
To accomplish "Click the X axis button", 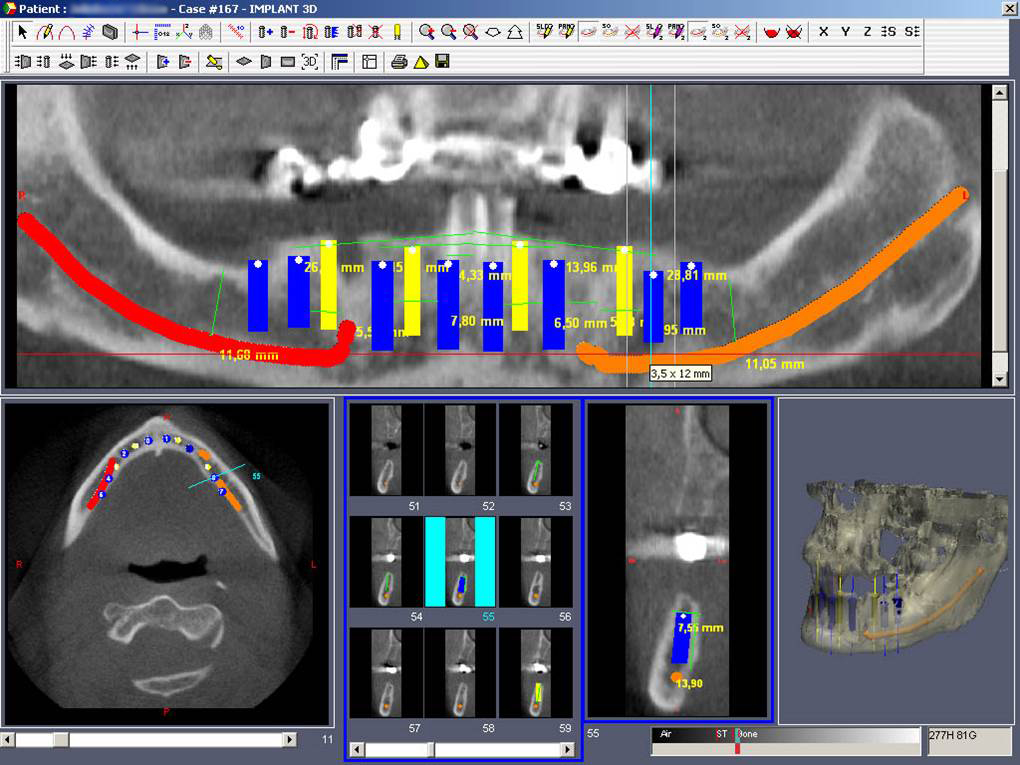I will [x=823, y=32].
